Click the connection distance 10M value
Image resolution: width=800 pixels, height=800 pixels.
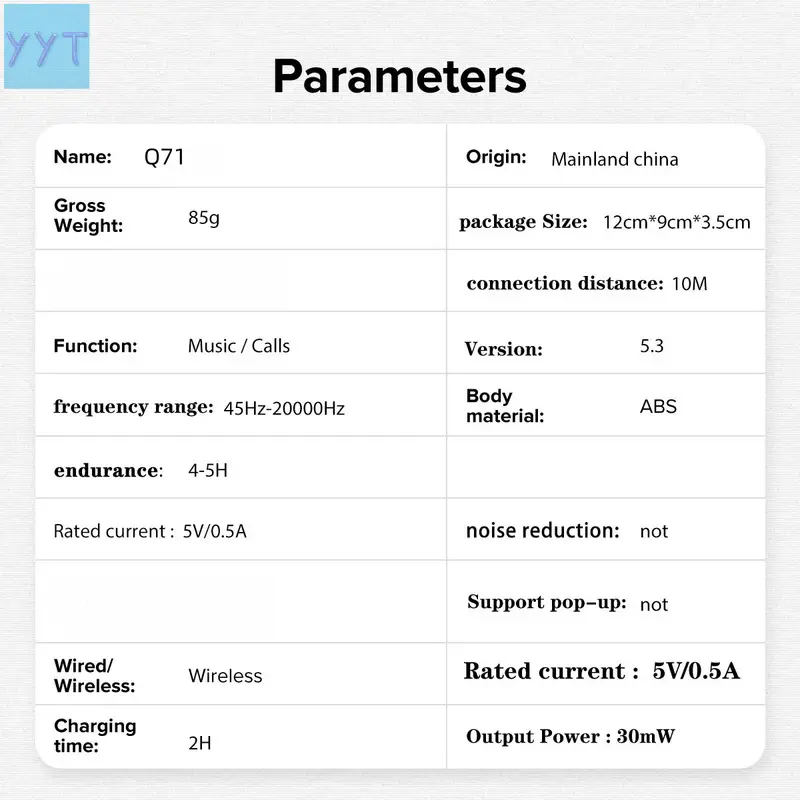click(689, 284)
